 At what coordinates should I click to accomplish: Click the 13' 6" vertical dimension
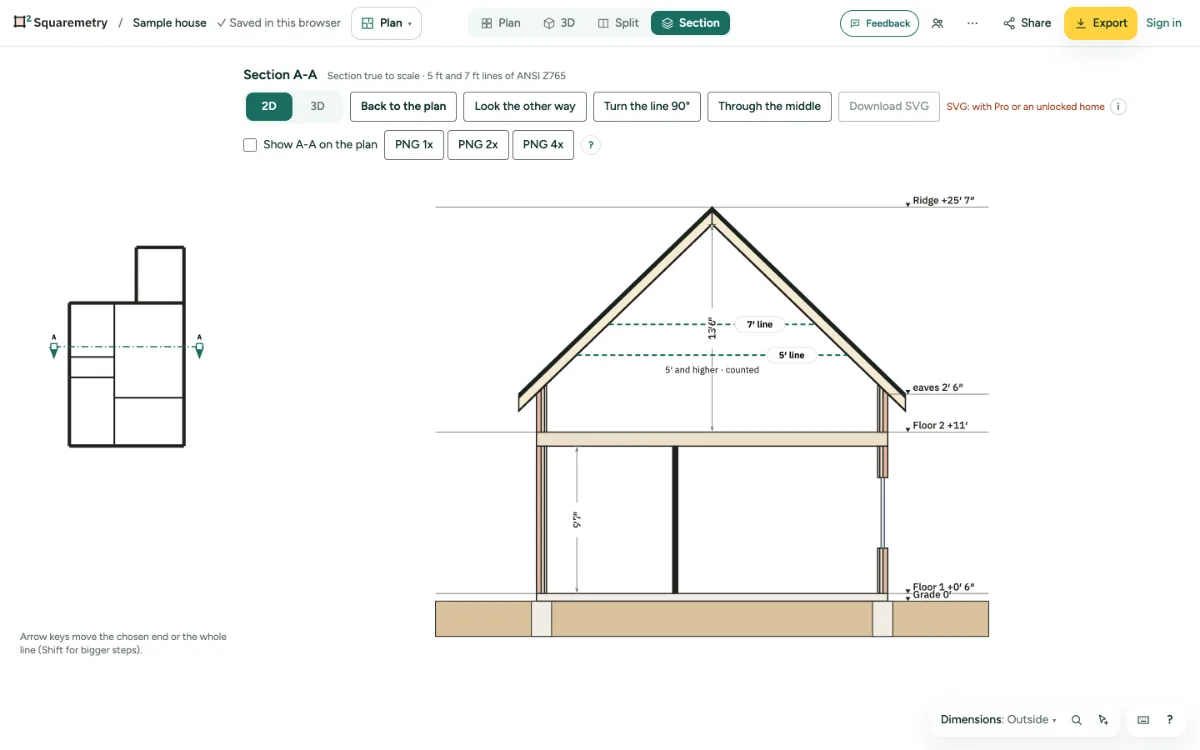pyautogui.click(x=712, y=328)
